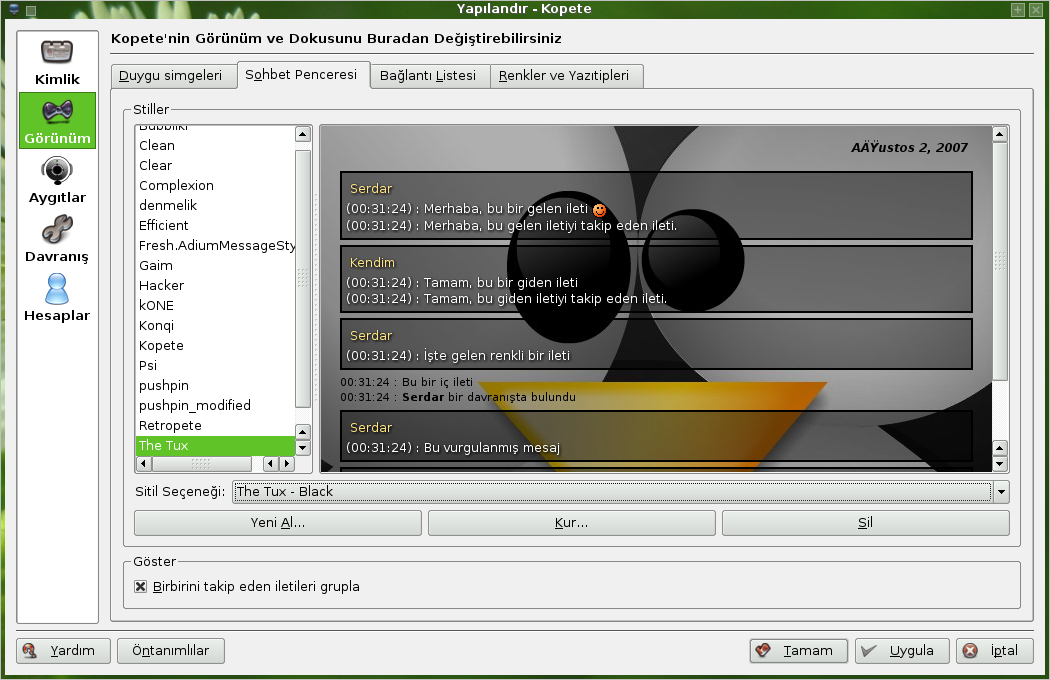This screenshot has width=1050, height=680.
Task: Click style list scroll up arrow
Action: point(303,134)
